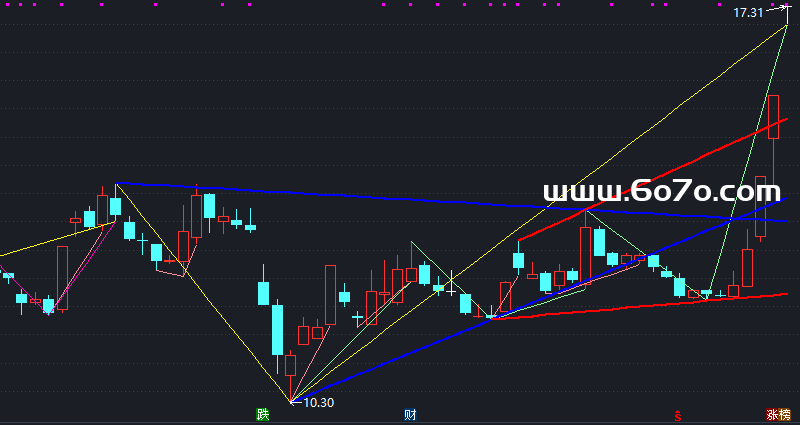Click the 涨榜 badge at the bottom right
This screenshot has height=425, width=800.
(778, 414)
